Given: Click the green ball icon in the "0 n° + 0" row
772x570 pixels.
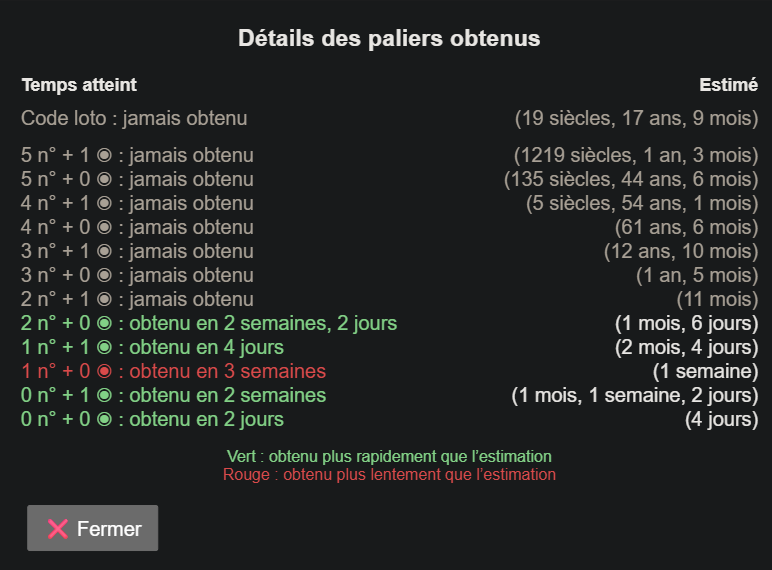Looking at the screenshot, I should [103, 420].
